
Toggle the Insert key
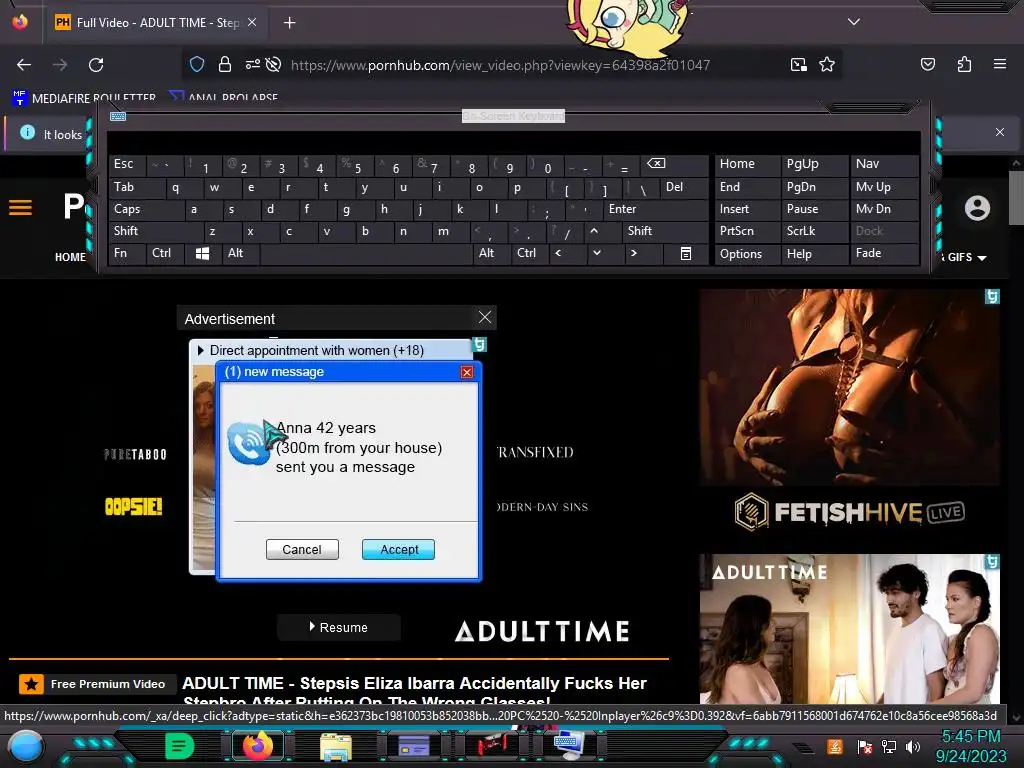pyautogui.click(x=747, y=209)
